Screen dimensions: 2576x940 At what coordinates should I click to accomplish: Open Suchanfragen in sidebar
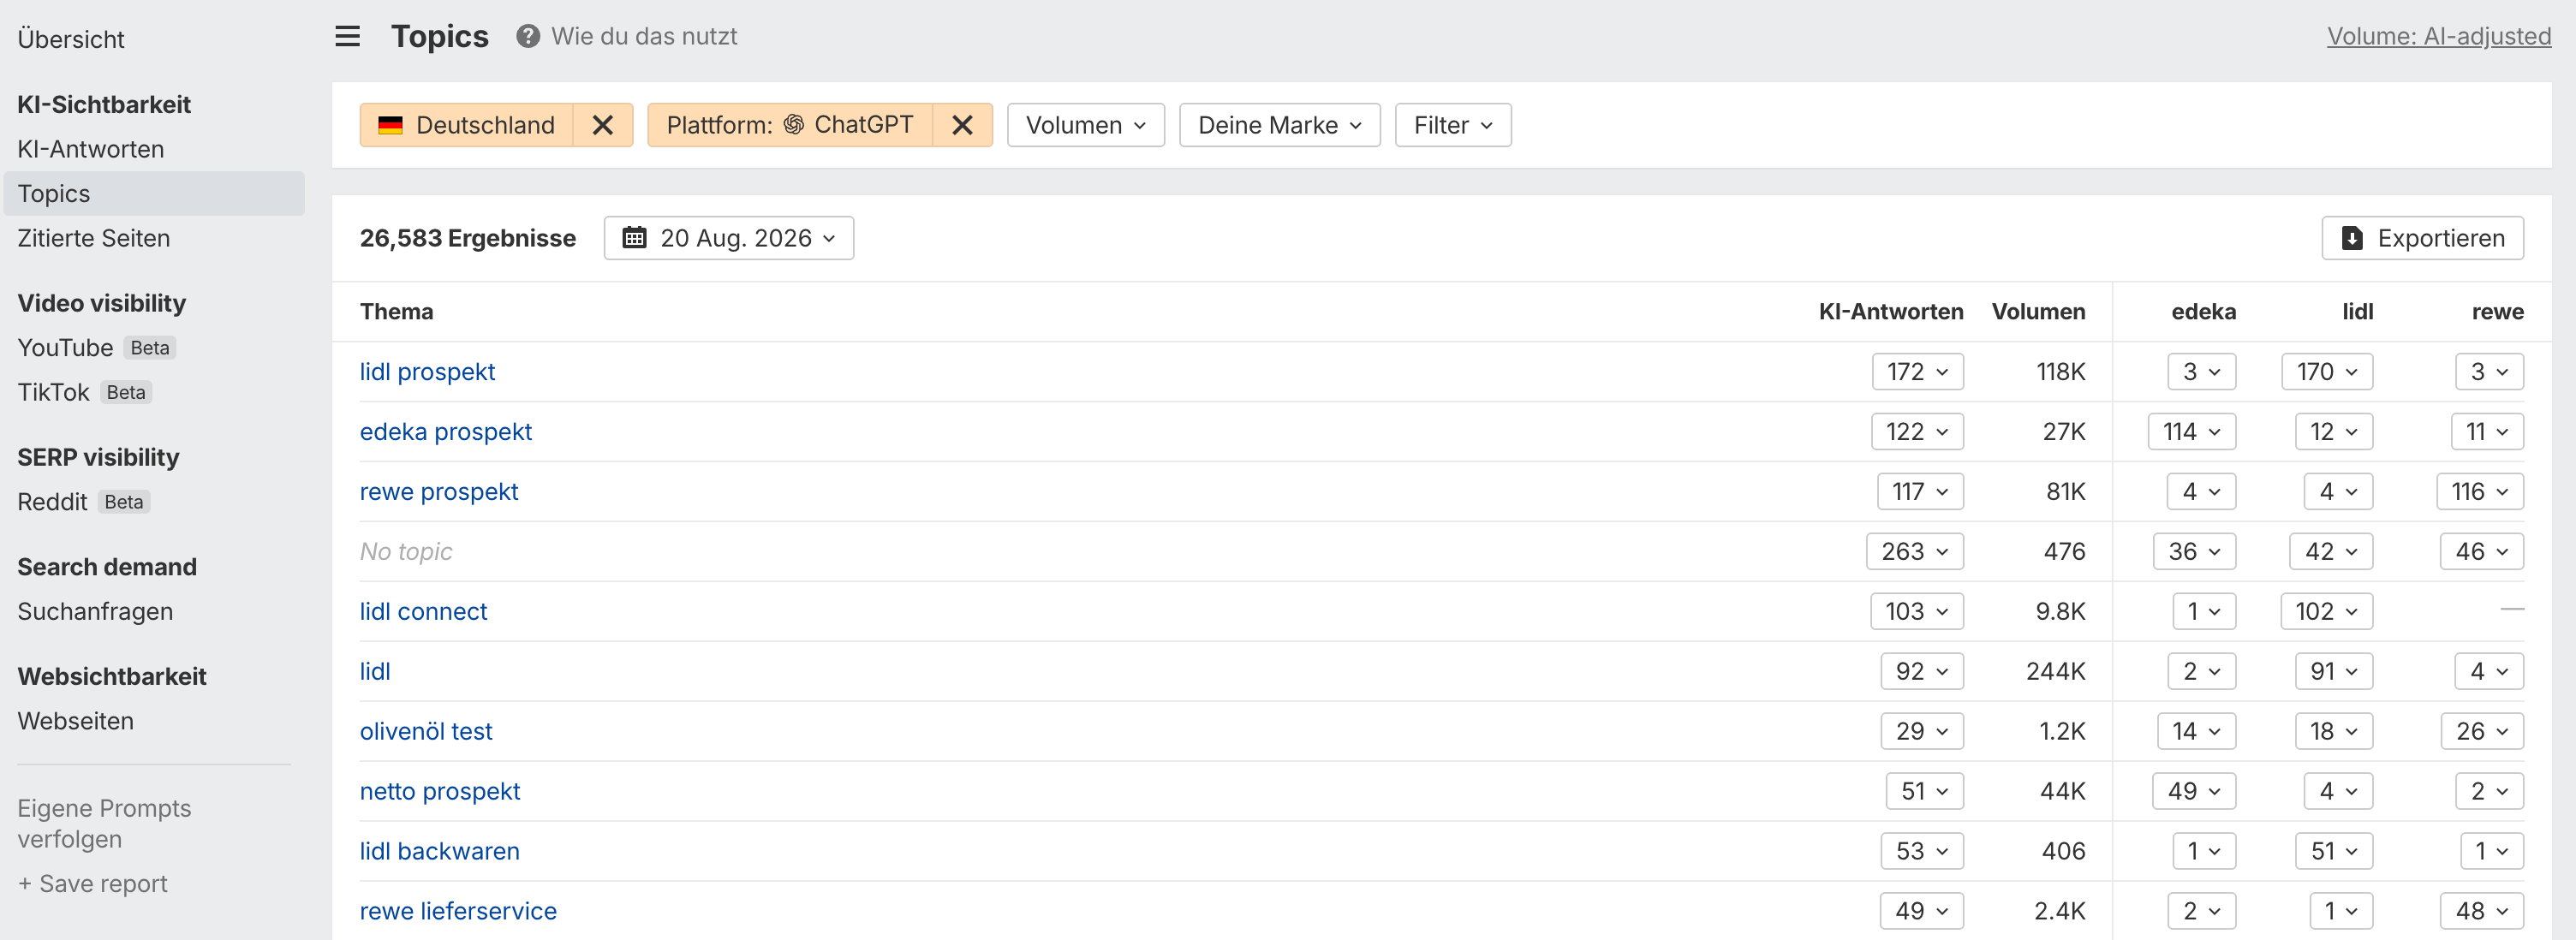click(95, 612)
